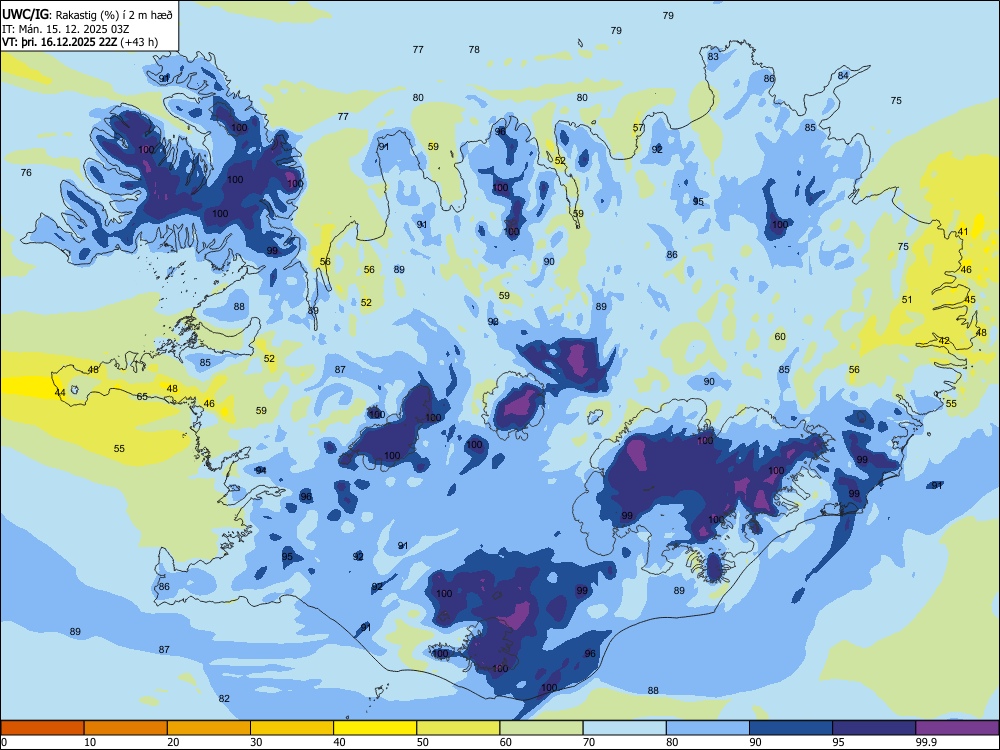Select the medium blue 80–90 legend swatch
Screen dimensions: 1000x750
pyautogui.click(x=708, y=728)
